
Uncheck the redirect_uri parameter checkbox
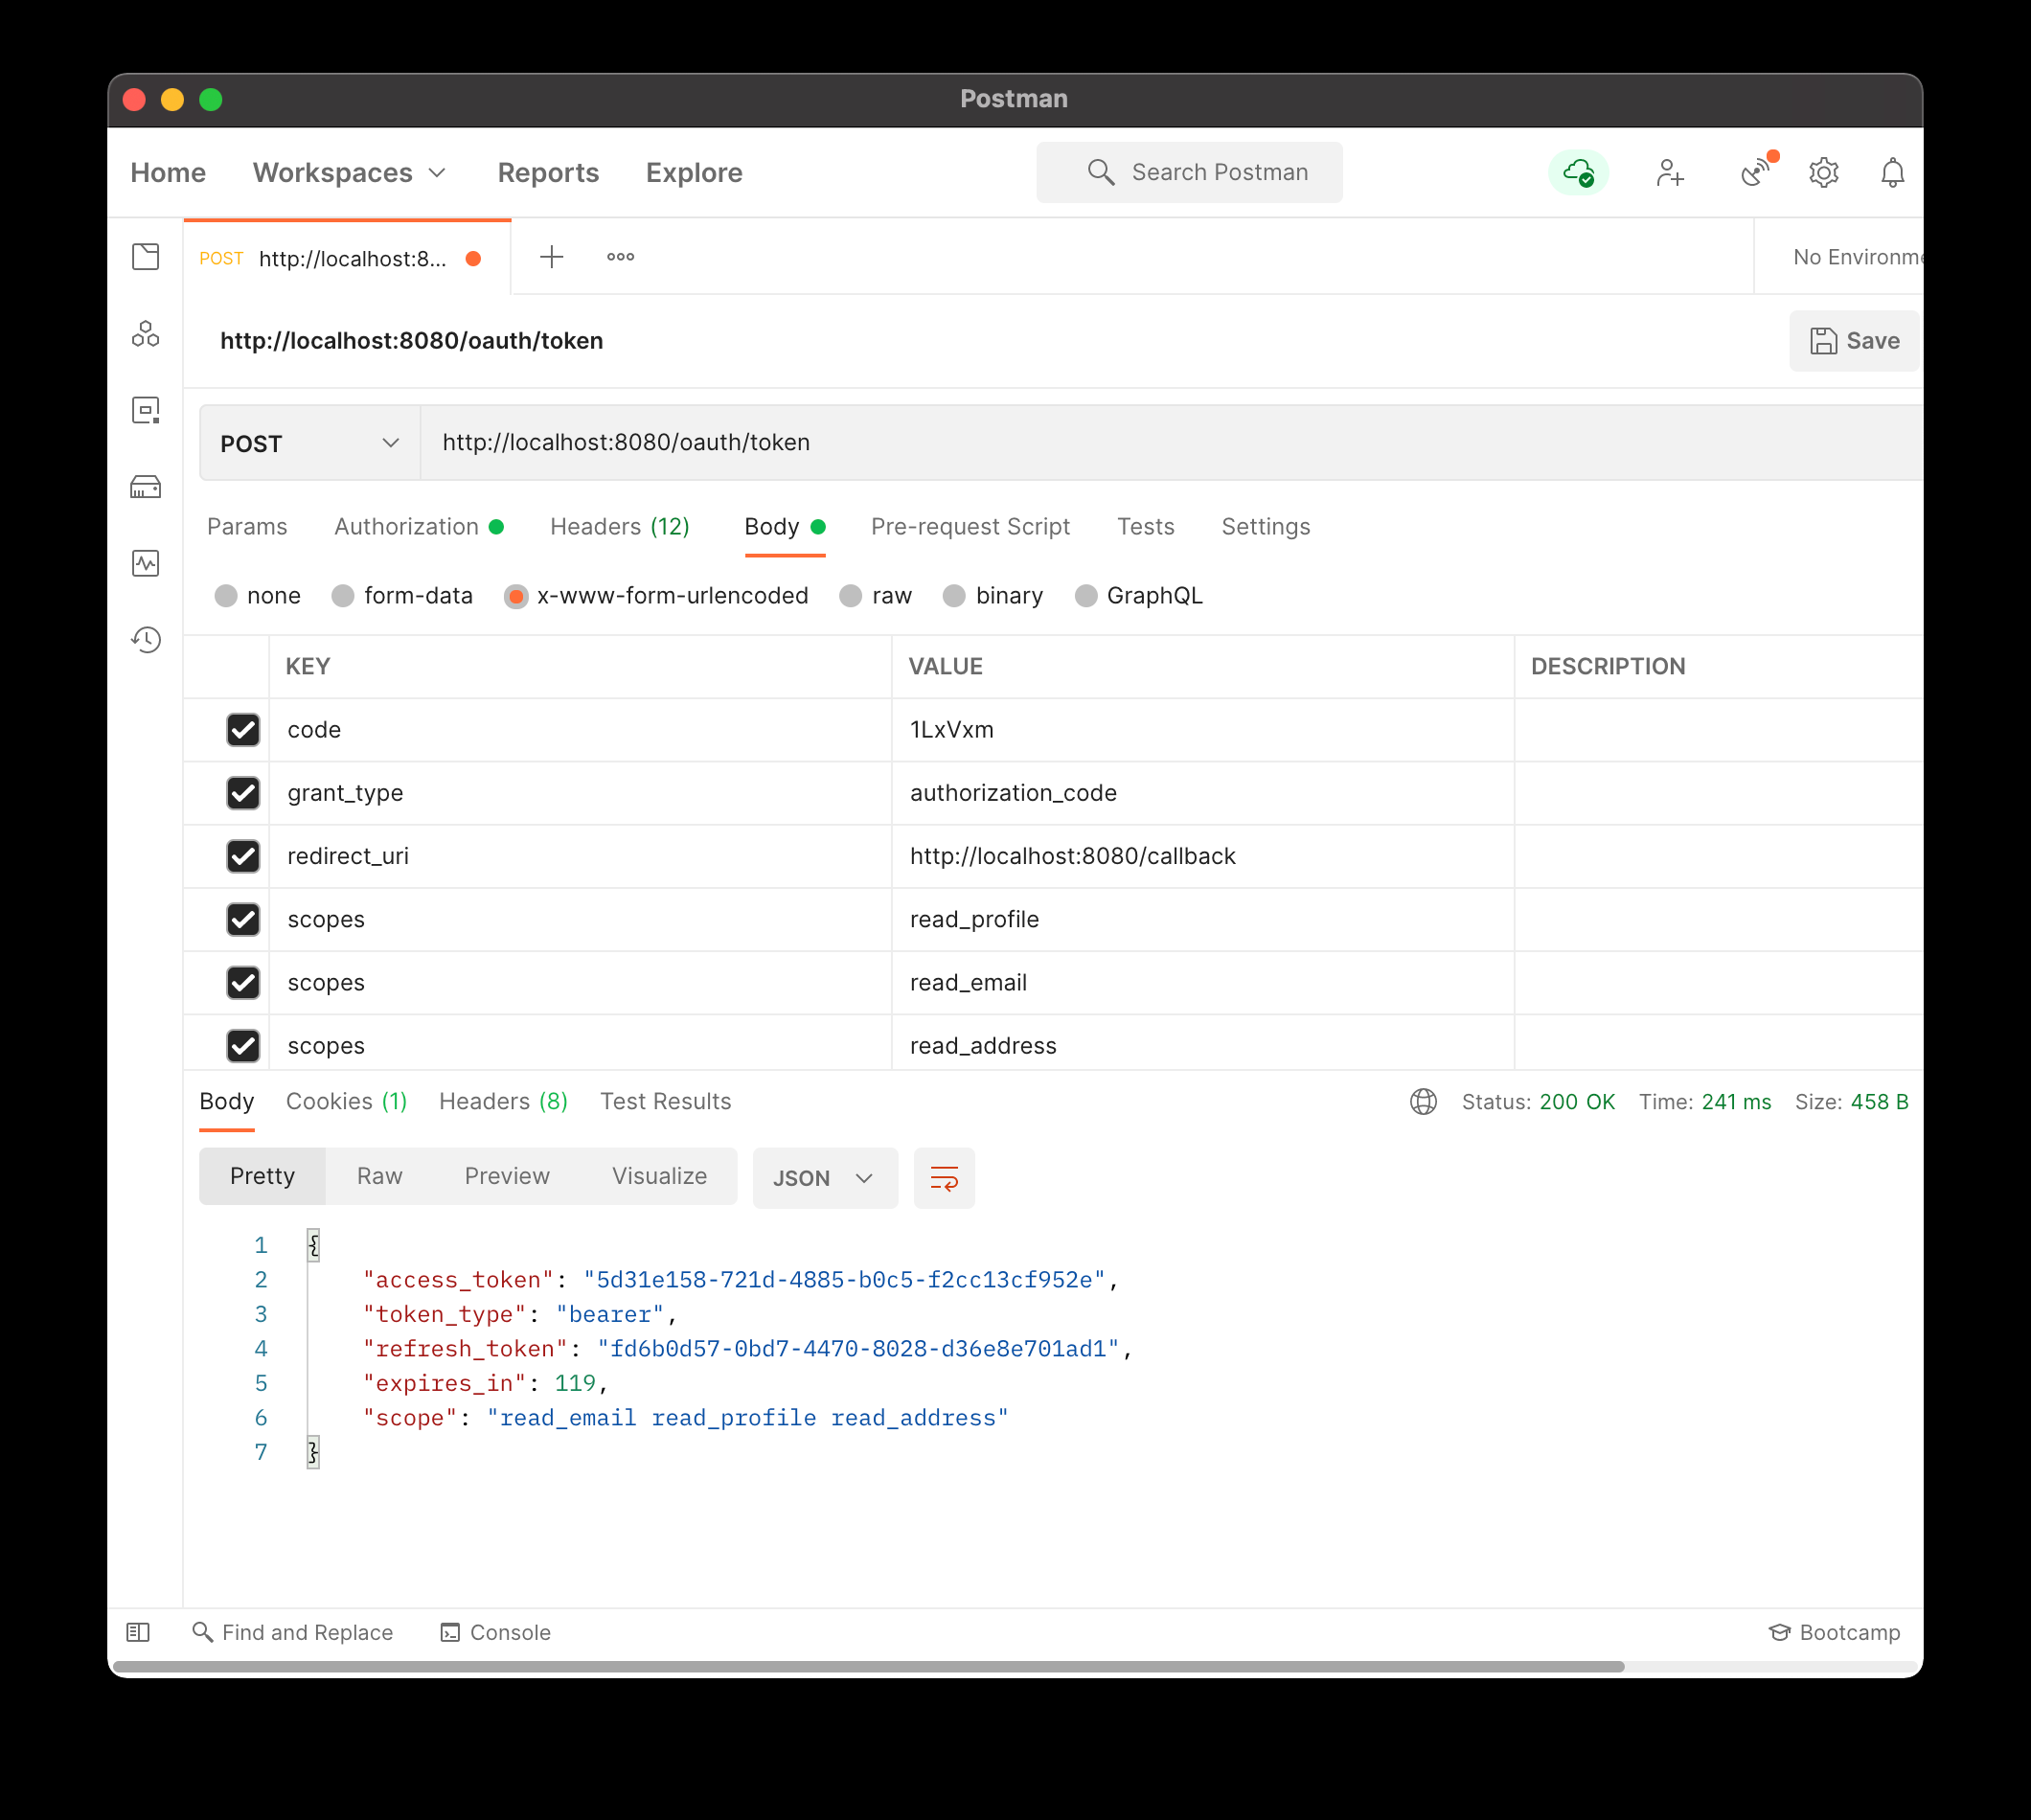point(243,856)
